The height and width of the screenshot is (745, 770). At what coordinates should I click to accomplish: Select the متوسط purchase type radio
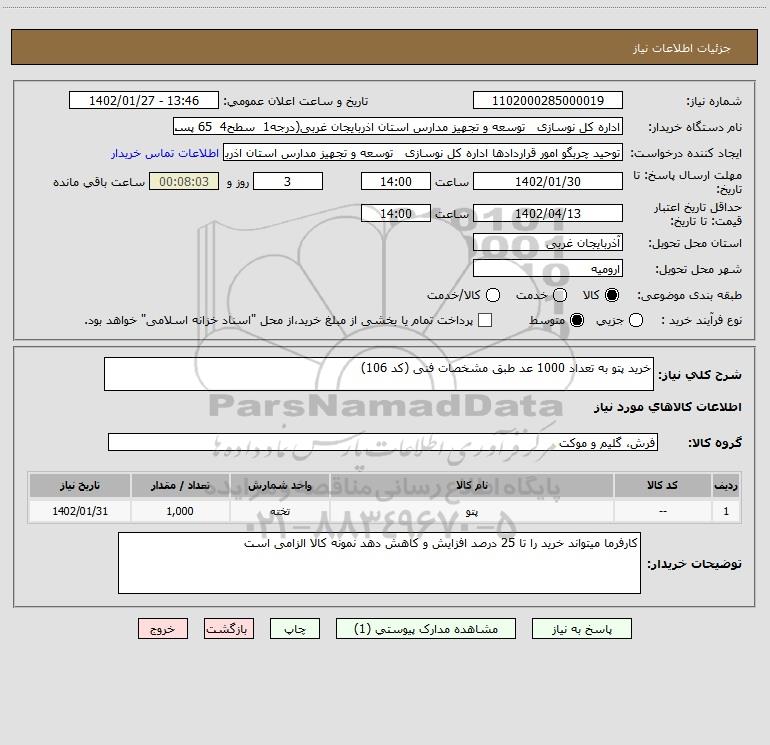pyautogui.click(x=577, y=320)
